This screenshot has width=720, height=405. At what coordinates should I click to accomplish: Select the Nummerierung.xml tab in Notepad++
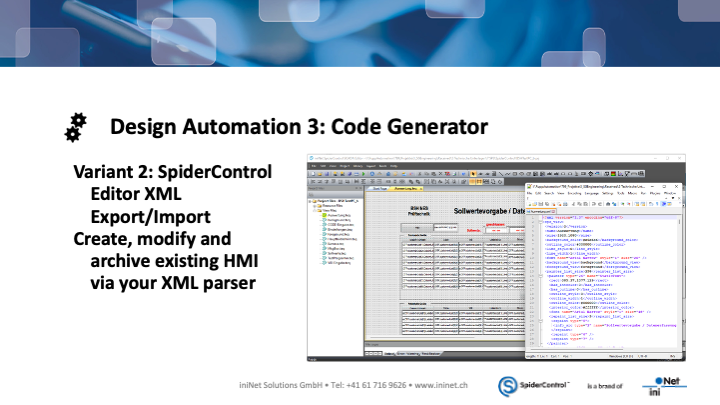click(x=540, y=211)
